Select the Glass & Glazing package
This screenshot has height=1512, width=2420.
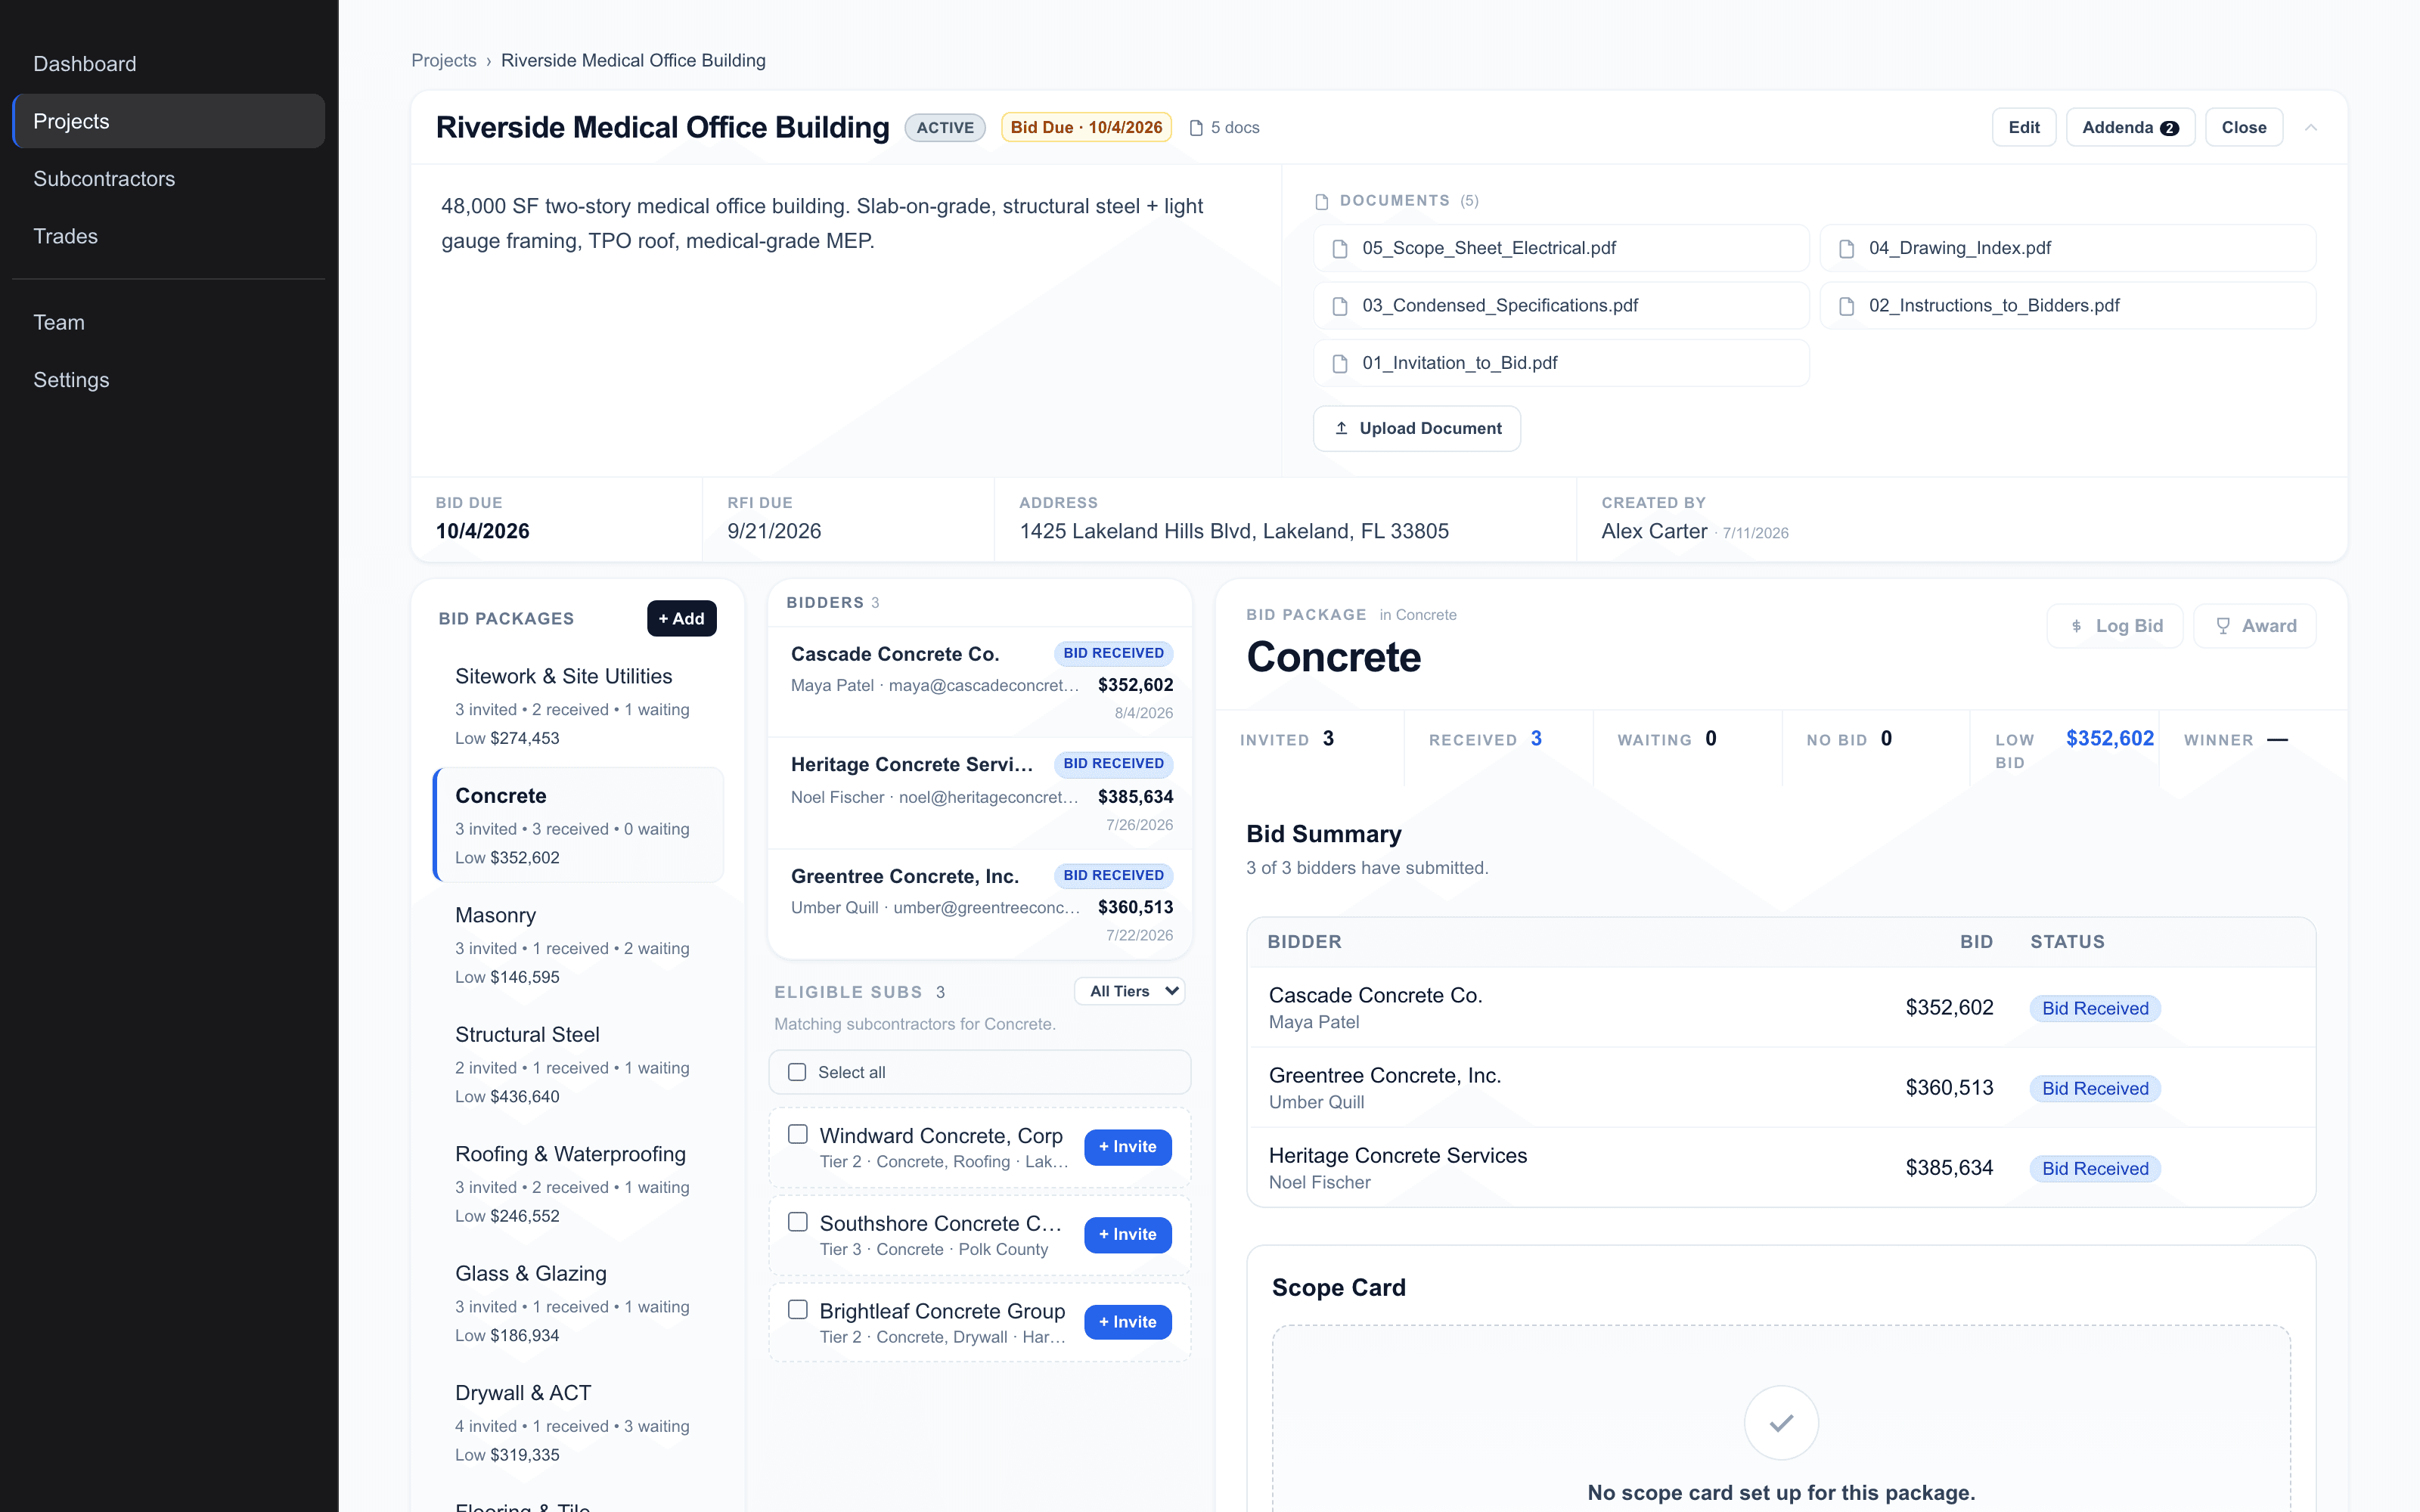point(579,1303)
